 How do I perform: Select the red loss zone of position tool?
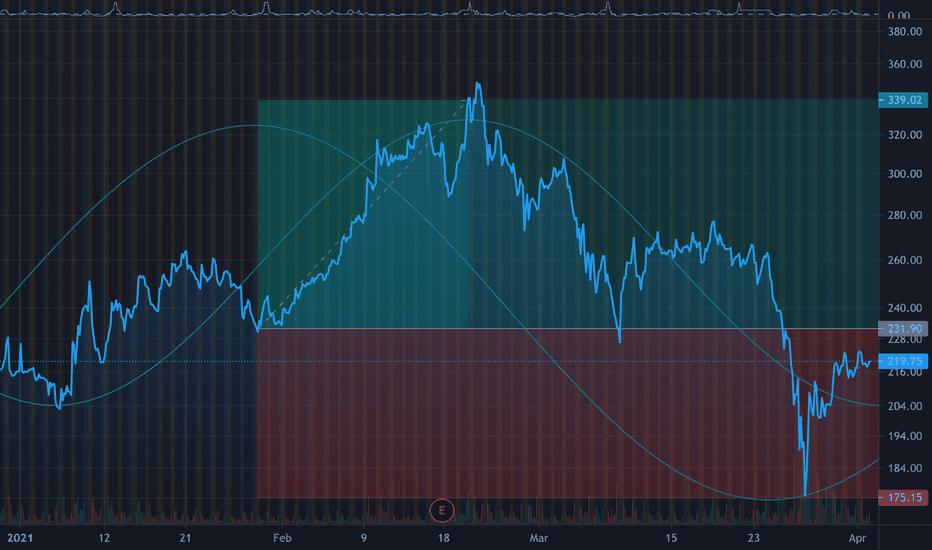point(568,413)
